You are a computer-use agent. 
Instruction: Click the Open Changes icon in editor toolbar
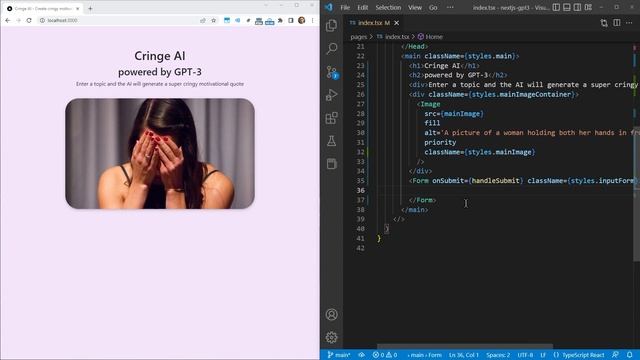click(x=604, y=23)
